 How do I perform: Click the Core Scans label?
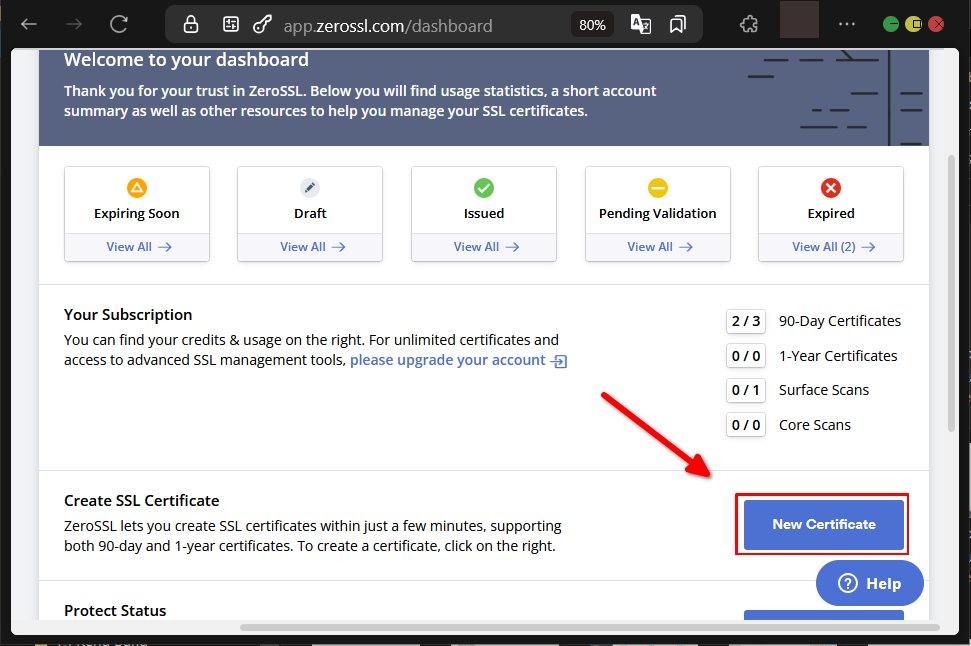coord(815,425)
